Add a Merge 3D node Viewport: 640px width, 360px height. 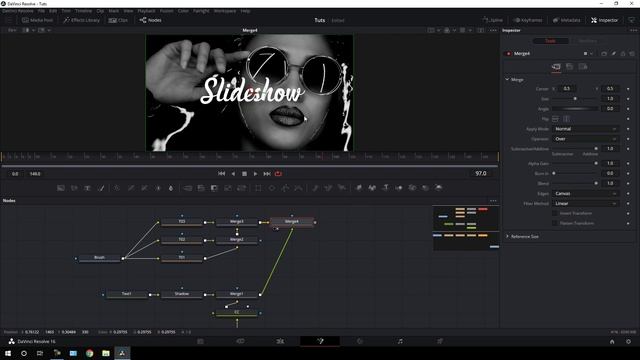click(399, 188)
